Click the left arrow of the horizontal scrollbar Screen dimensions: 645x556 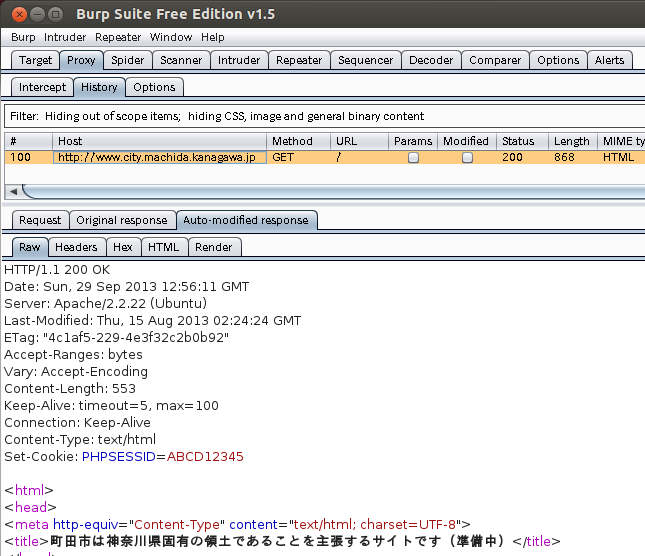pyautogui.click(x=14, y=192)
